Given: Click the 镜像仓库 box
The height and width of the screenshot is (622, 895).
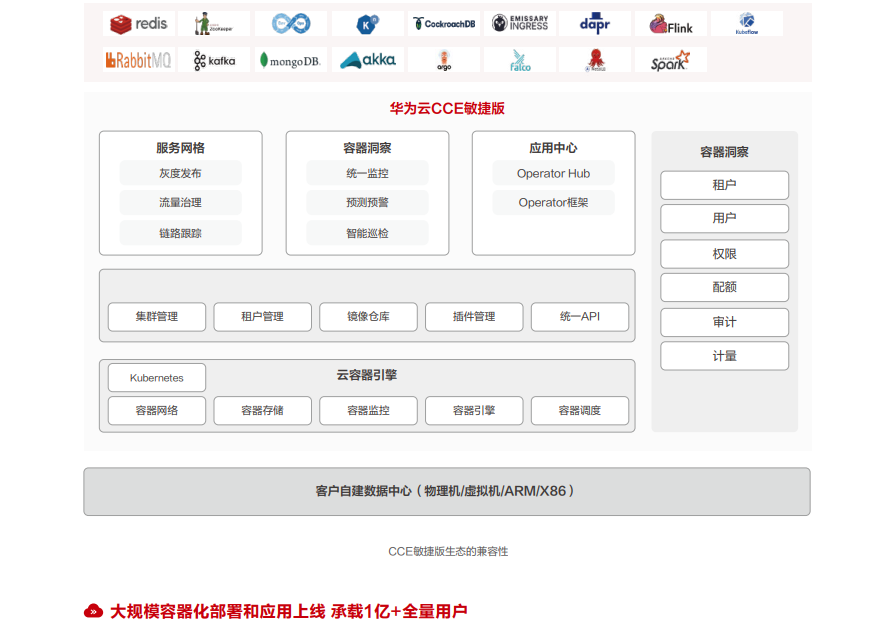Looking at the screenshot, I should coord(368,317).
